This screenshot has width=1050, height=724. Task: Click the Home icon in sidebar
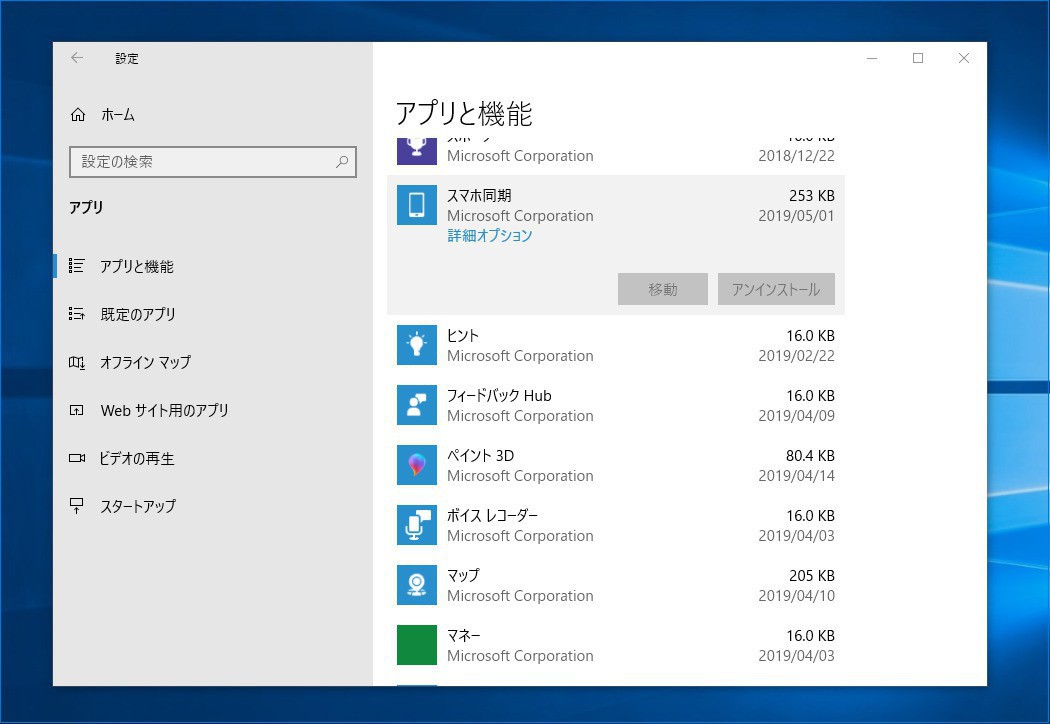coord(78,115)
